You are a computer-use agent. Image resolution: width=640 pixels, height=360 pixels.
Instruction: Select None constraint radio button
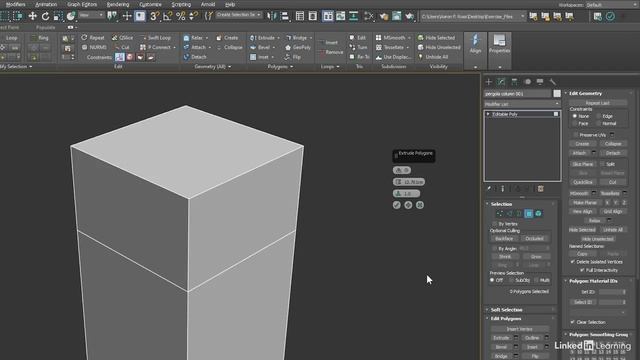[575, 116]
